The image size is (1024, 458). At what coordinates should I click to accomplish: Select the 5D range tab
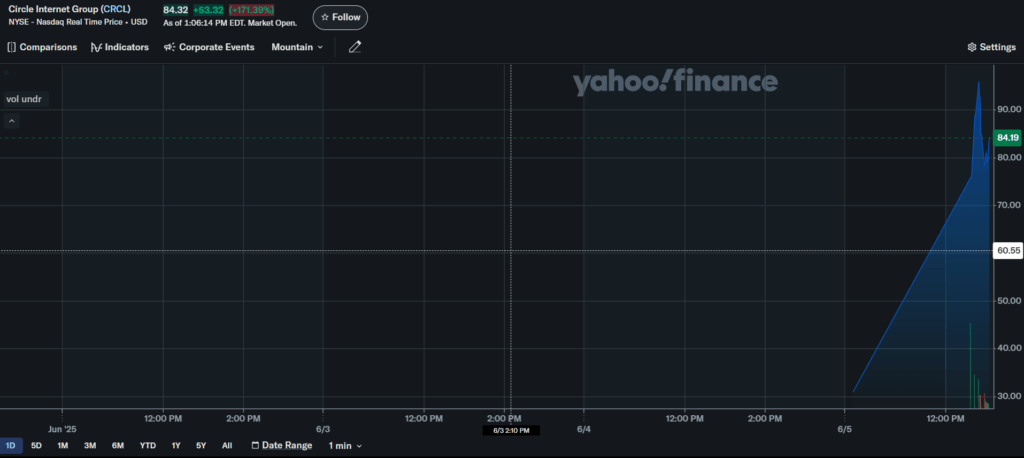point(37,446)
